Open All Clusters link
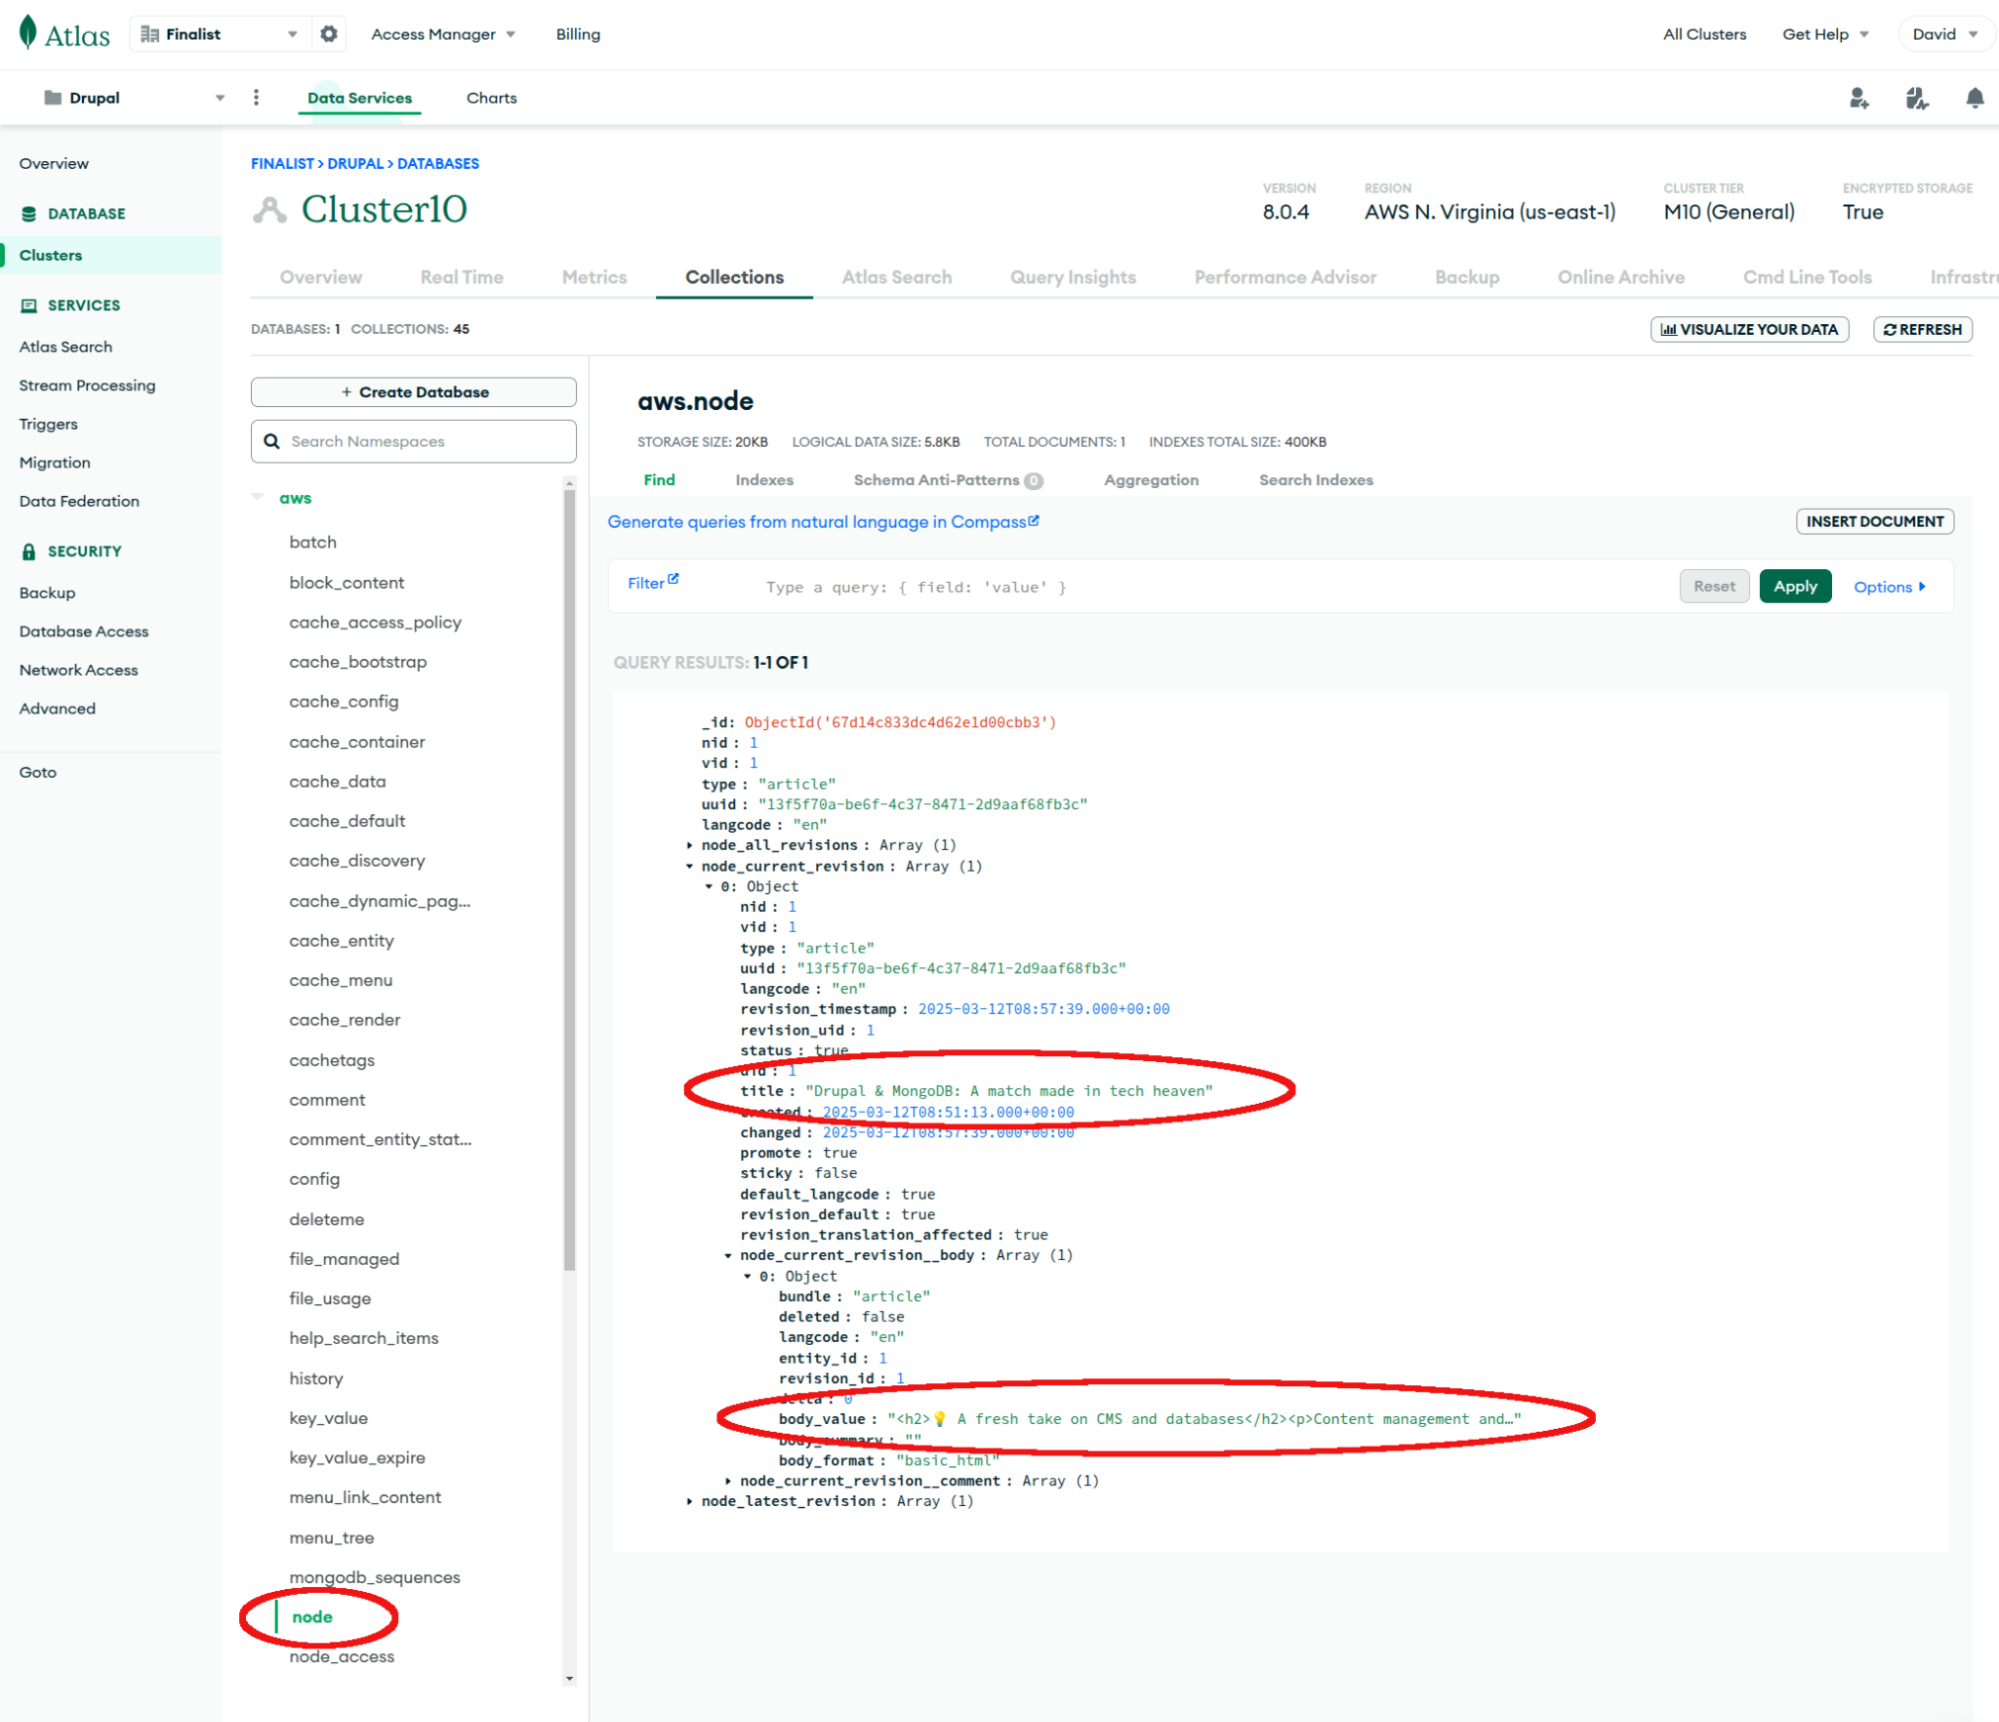The height and width of the screenshot is (1722, 1999). (x=1704, y=34)
